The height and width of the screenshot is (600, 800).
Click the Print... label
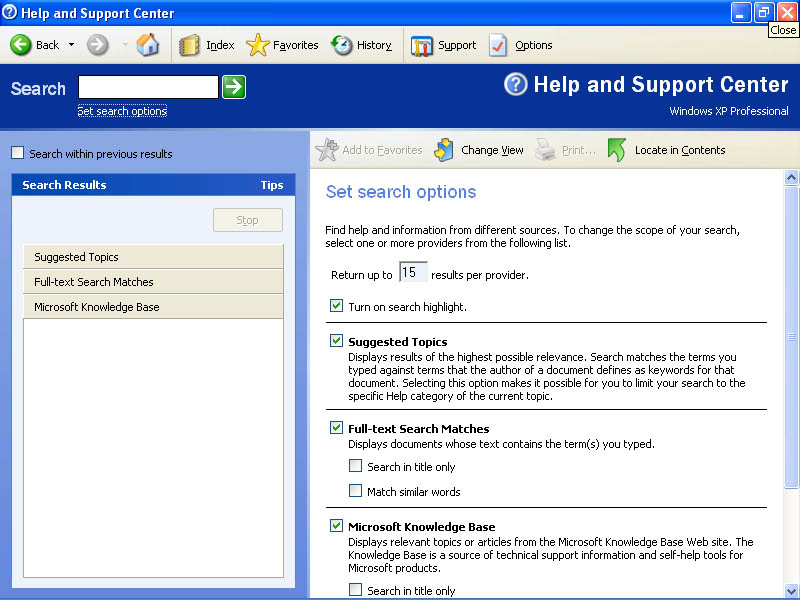click(579, 150)
